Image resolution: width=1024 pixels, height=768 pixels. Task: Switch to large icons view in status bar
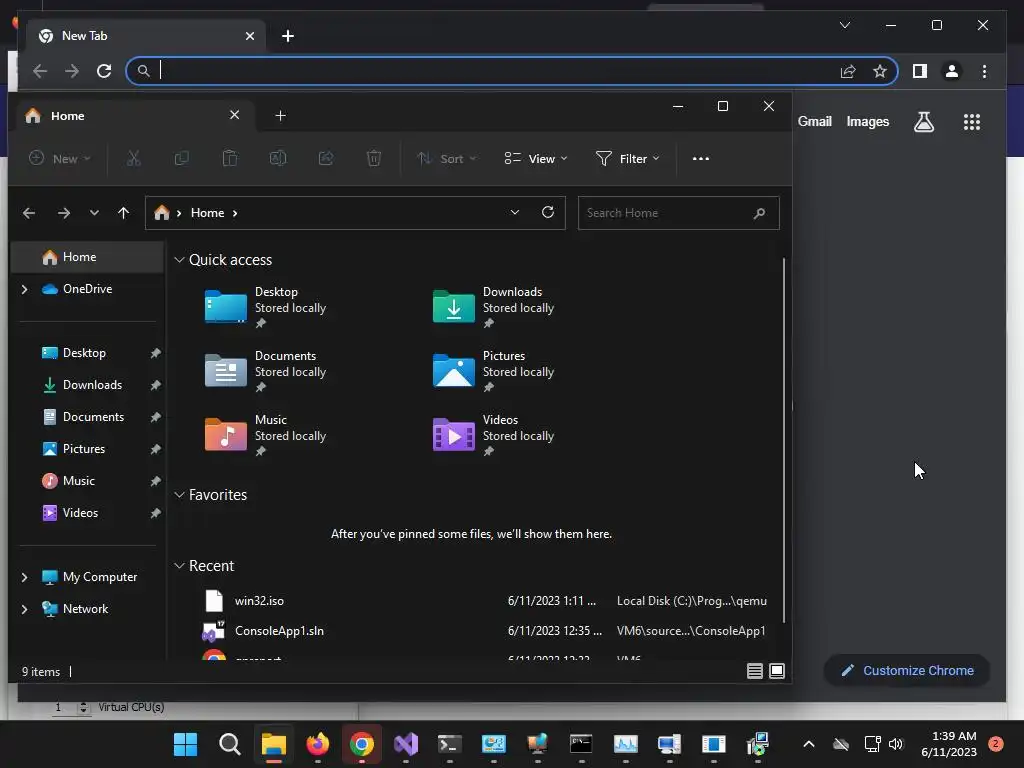point(776,671)
